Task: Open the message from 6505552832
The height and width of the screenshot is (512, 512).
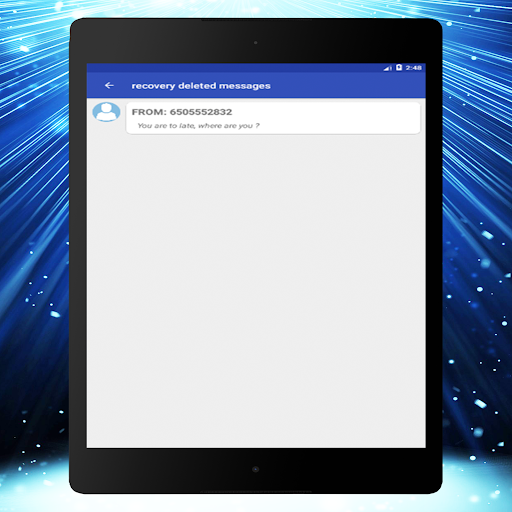Action: [x=273, y=118]
